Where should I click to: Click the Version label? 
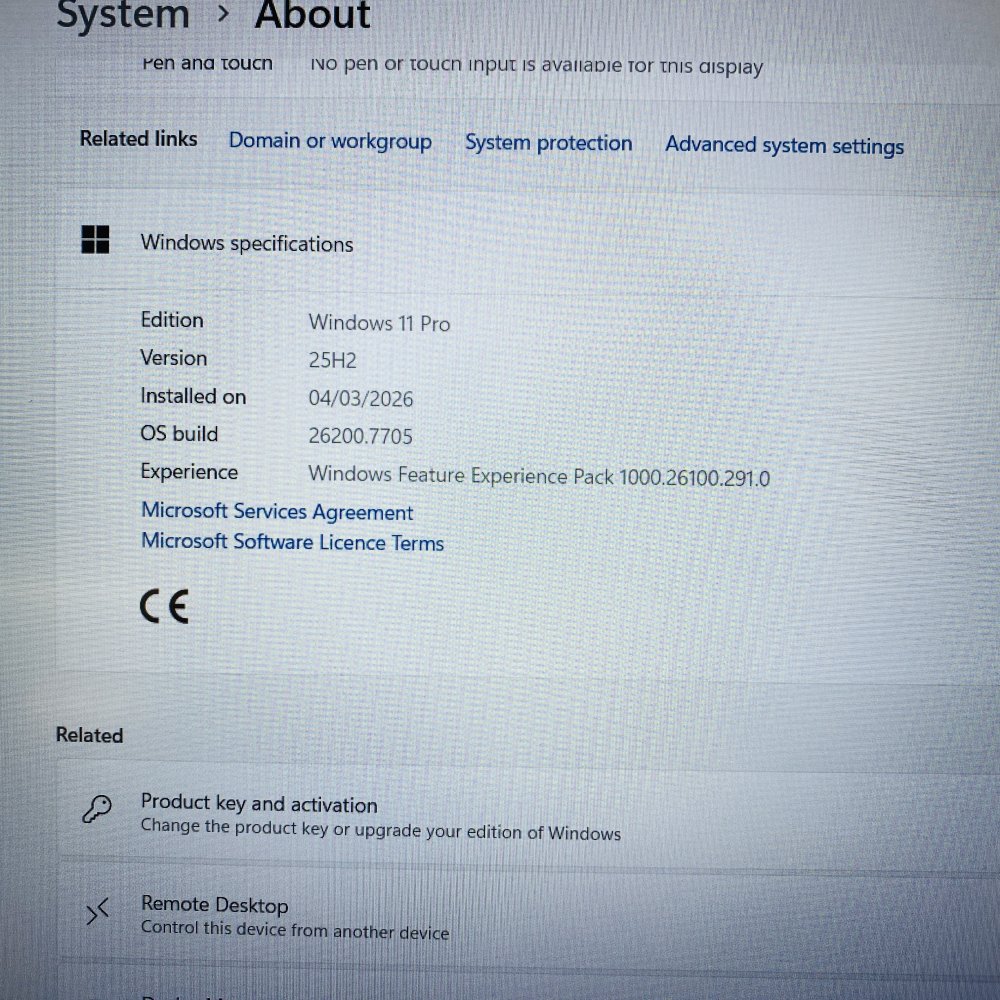pos(173,358)
